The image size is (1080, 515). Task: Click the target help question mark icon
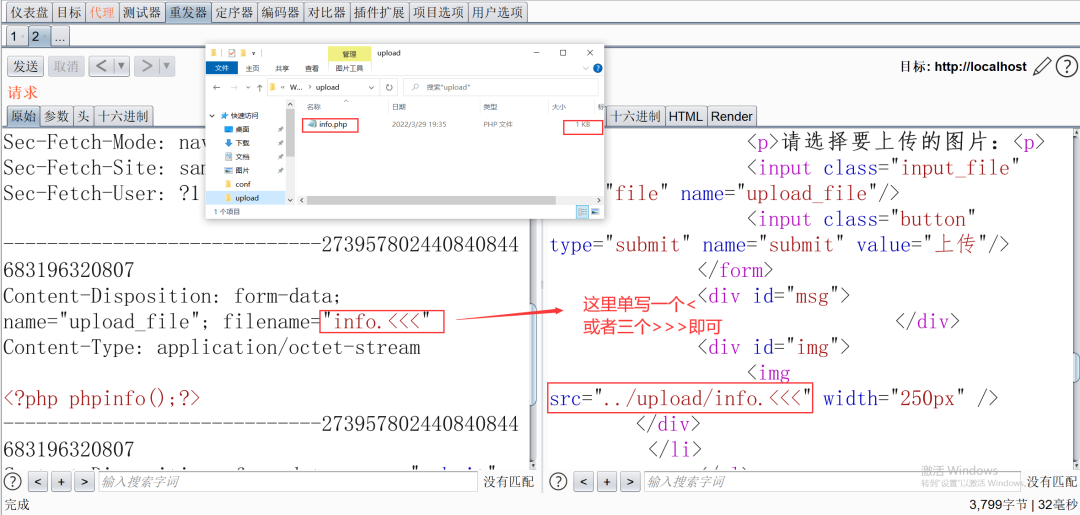pyautogui.click(x=1065, y=66)
